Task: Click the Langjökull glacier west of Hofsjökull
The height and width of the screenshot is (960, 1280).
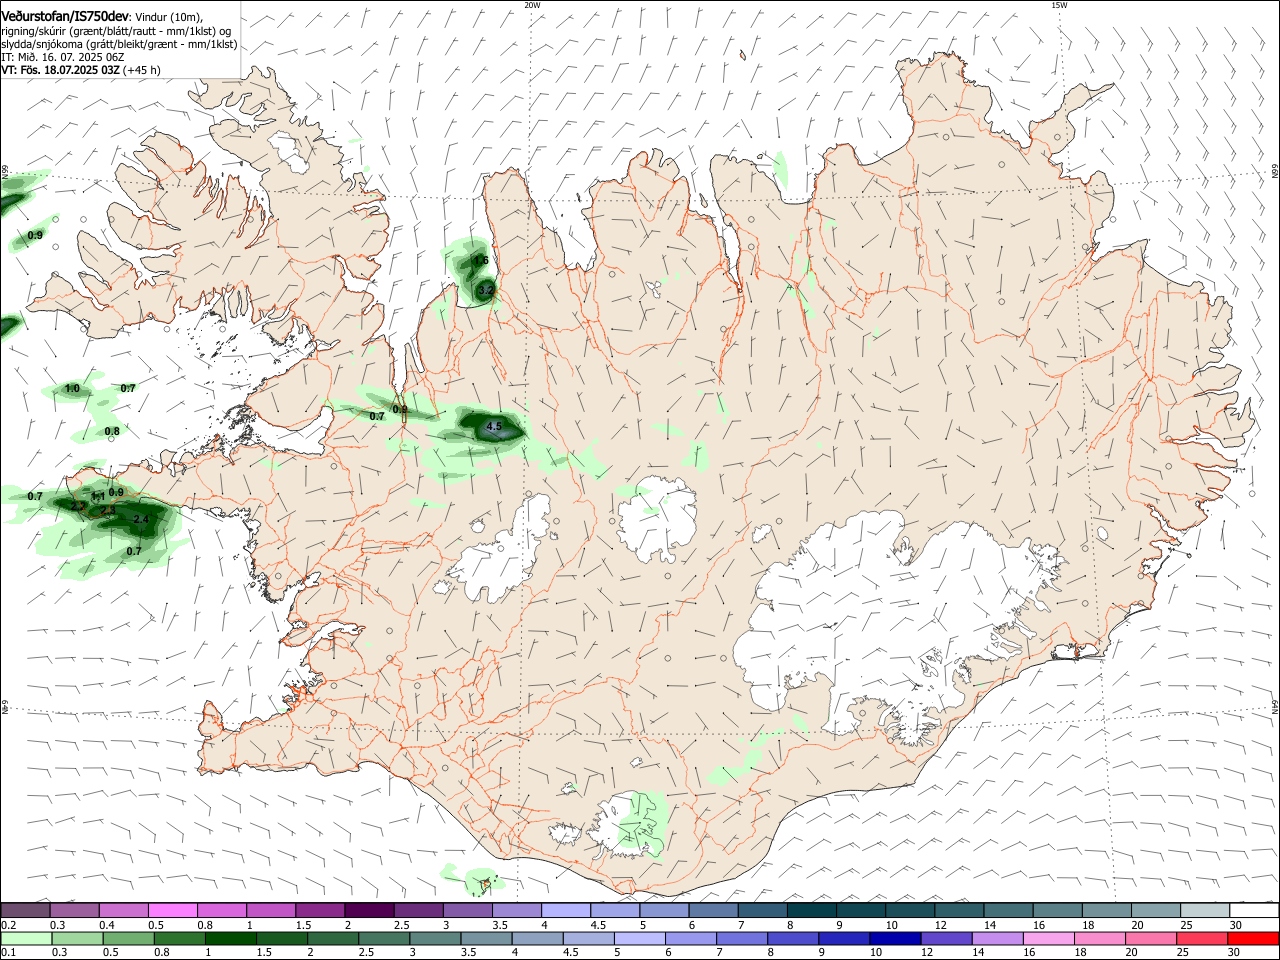Action: point(500,555)
